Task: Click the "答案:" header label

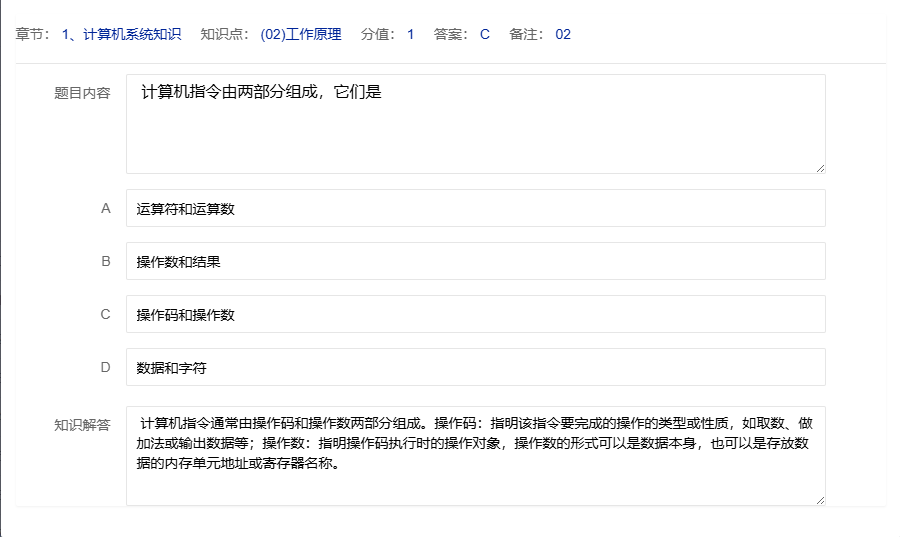Action: pyautogui.click(x=452, y=34)
